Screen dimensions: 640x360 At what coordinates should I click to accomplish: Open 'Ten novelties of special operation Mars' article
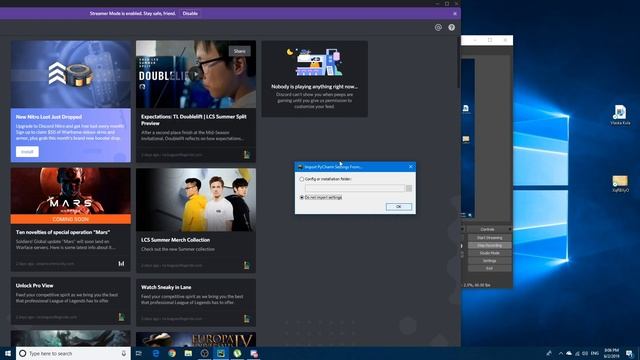click(63, 232)
